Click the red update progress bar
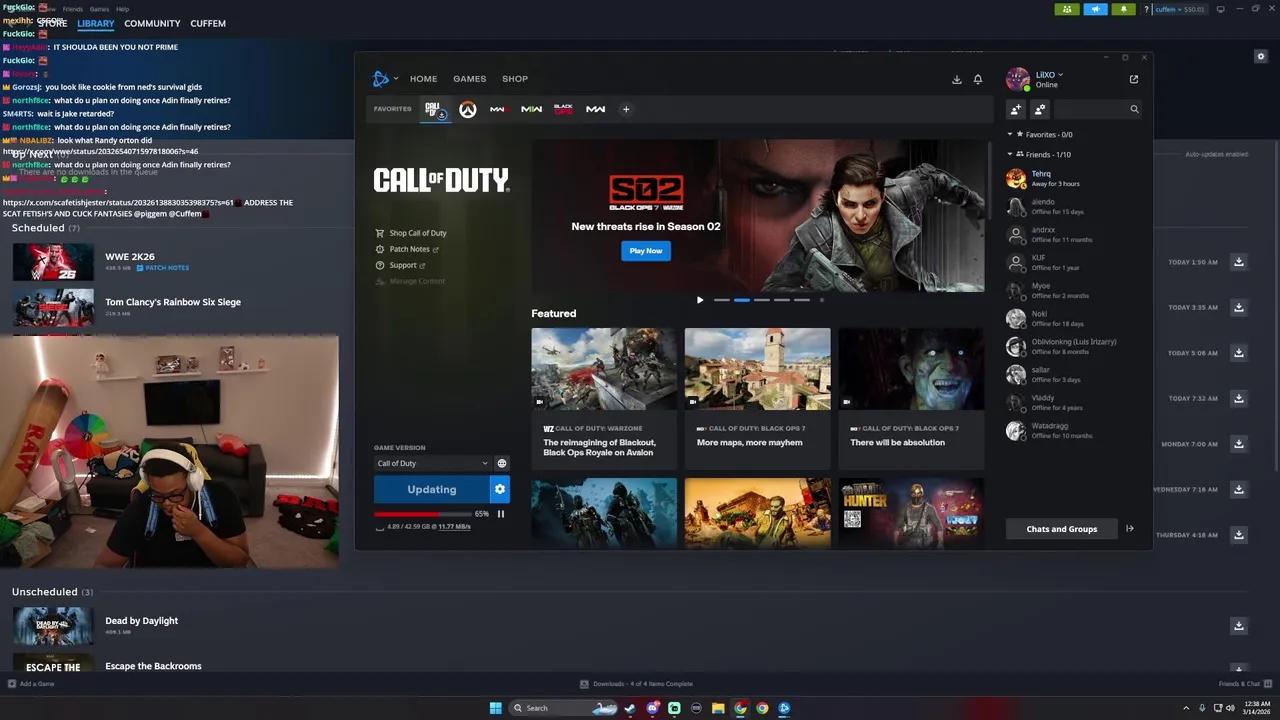Screen dimensions: 1280x720 pyautogui.click(x=421, y=514)
